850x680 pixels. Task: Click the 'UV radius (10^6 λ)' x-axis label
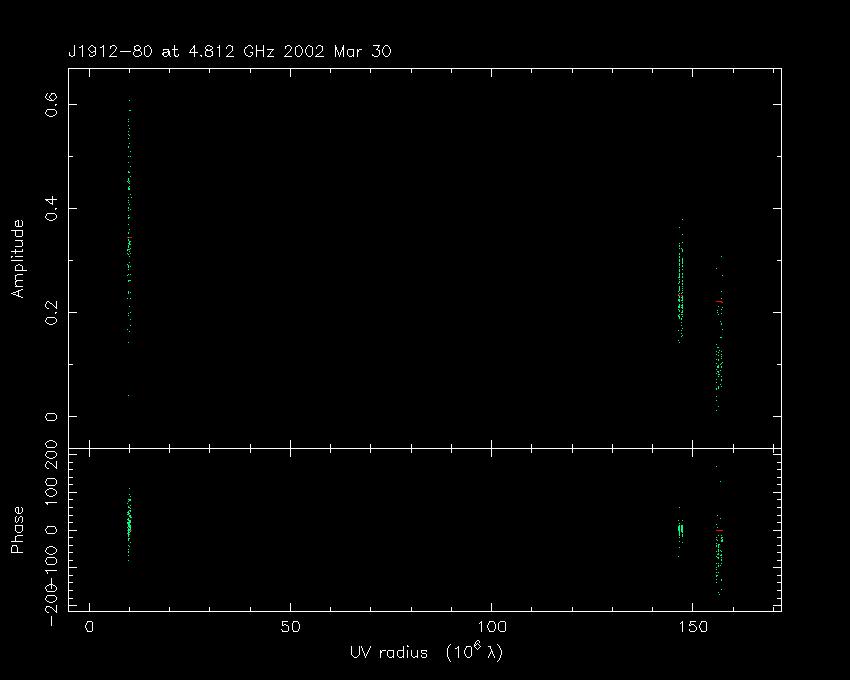click(427, 652)
